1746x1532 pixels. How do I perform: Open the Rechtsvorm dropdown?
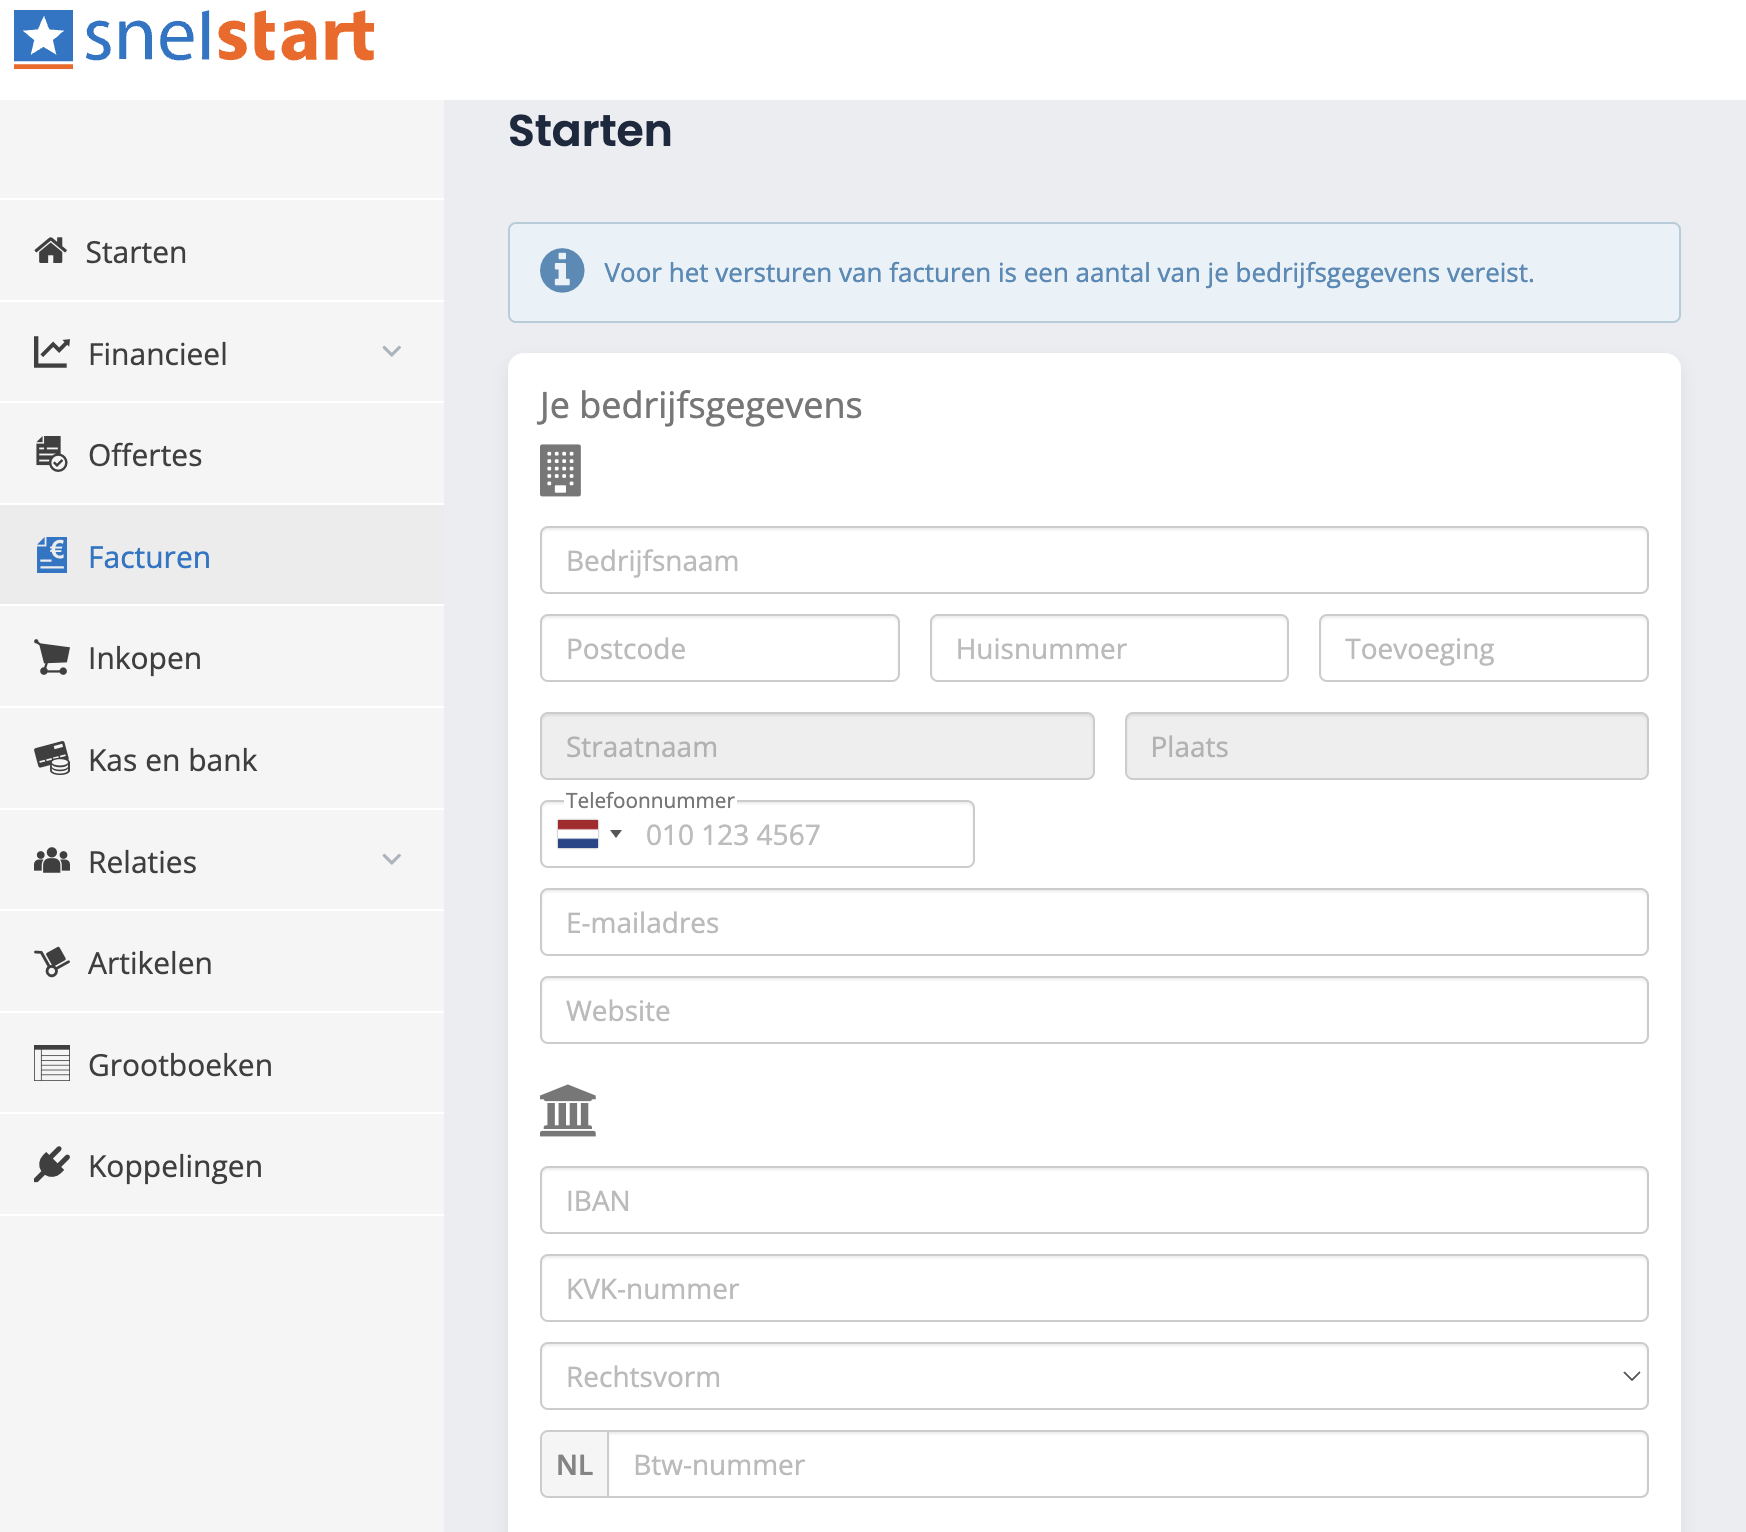pyautogui.click(x=1094, y=1376)
